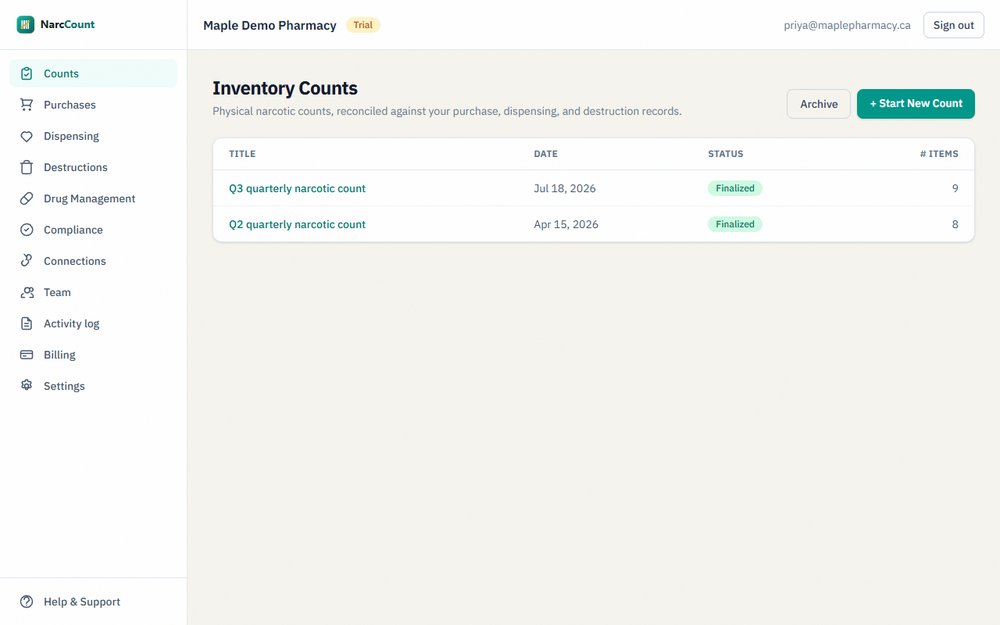The image size is (1000, 625).
Task: Click the Apr 15, 2026 date
Action: (566, 224)
